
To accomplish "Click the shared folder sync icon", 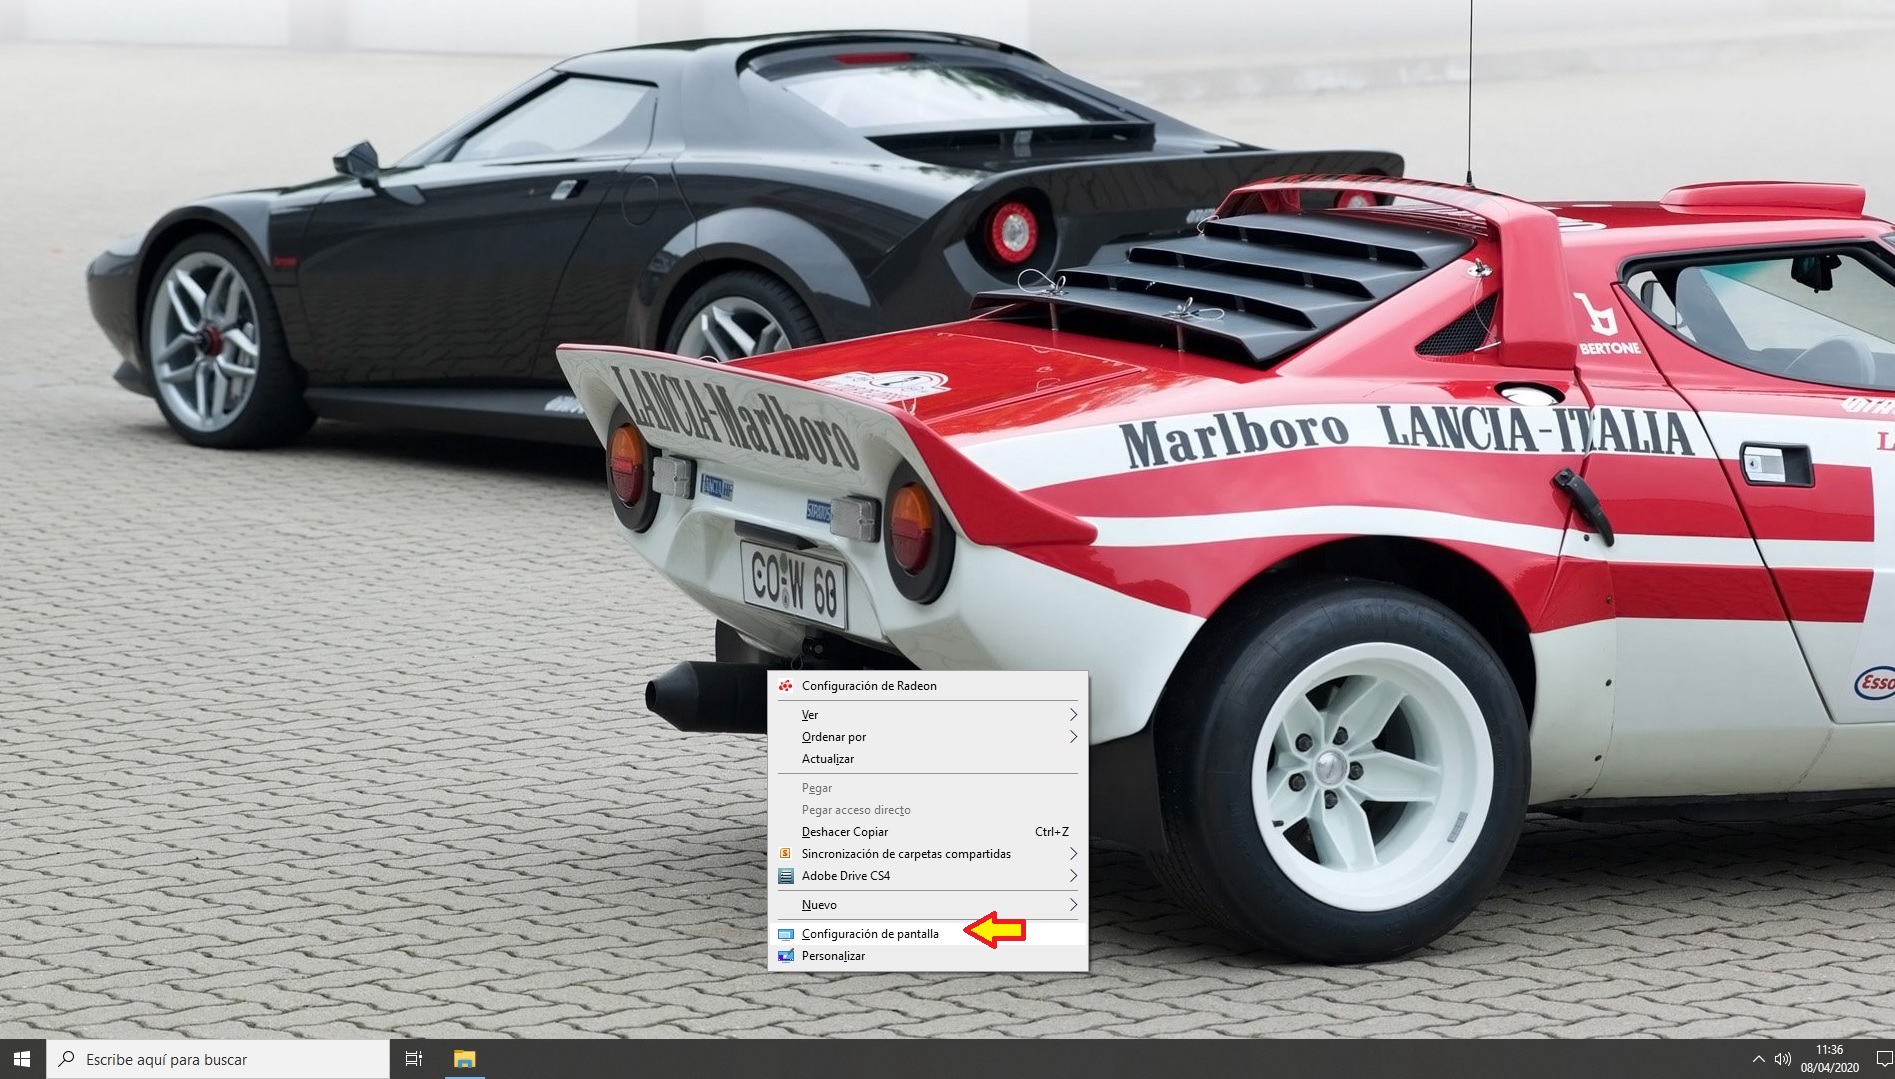I will [786, 854].
